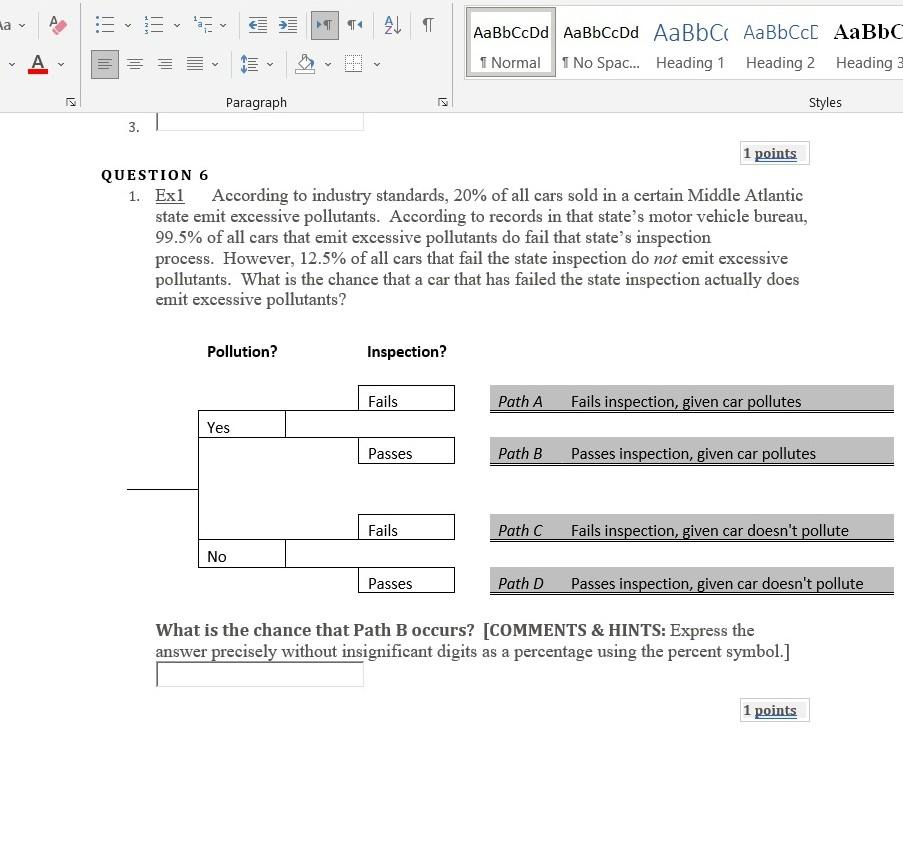Click the Pollution? column label

[242, 351]
